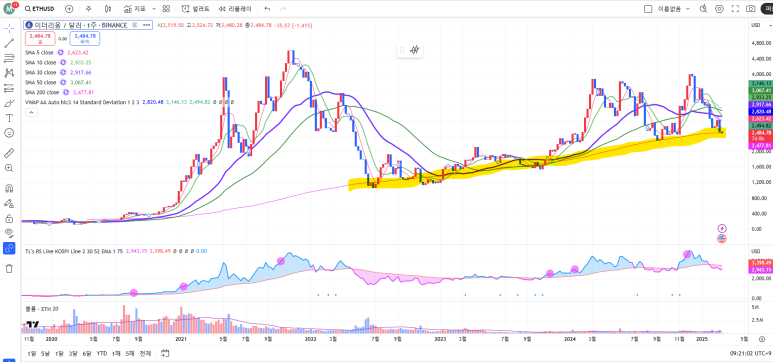The height and width of the screenshot is (362, 773).
Task: Click the blue buy price button 2,484.78
Action: (85, 38)
